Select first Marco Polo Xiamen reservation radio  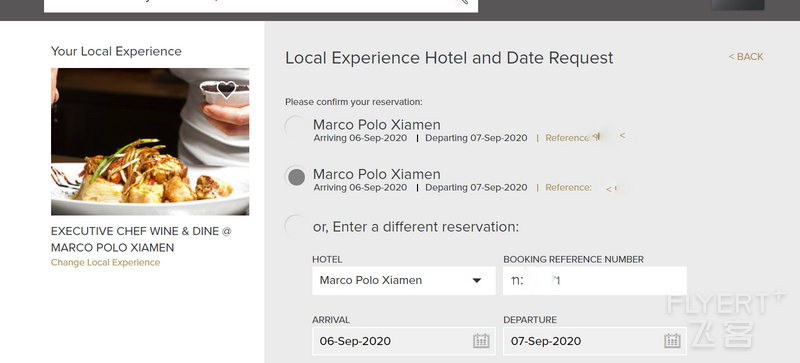(296, 128)
